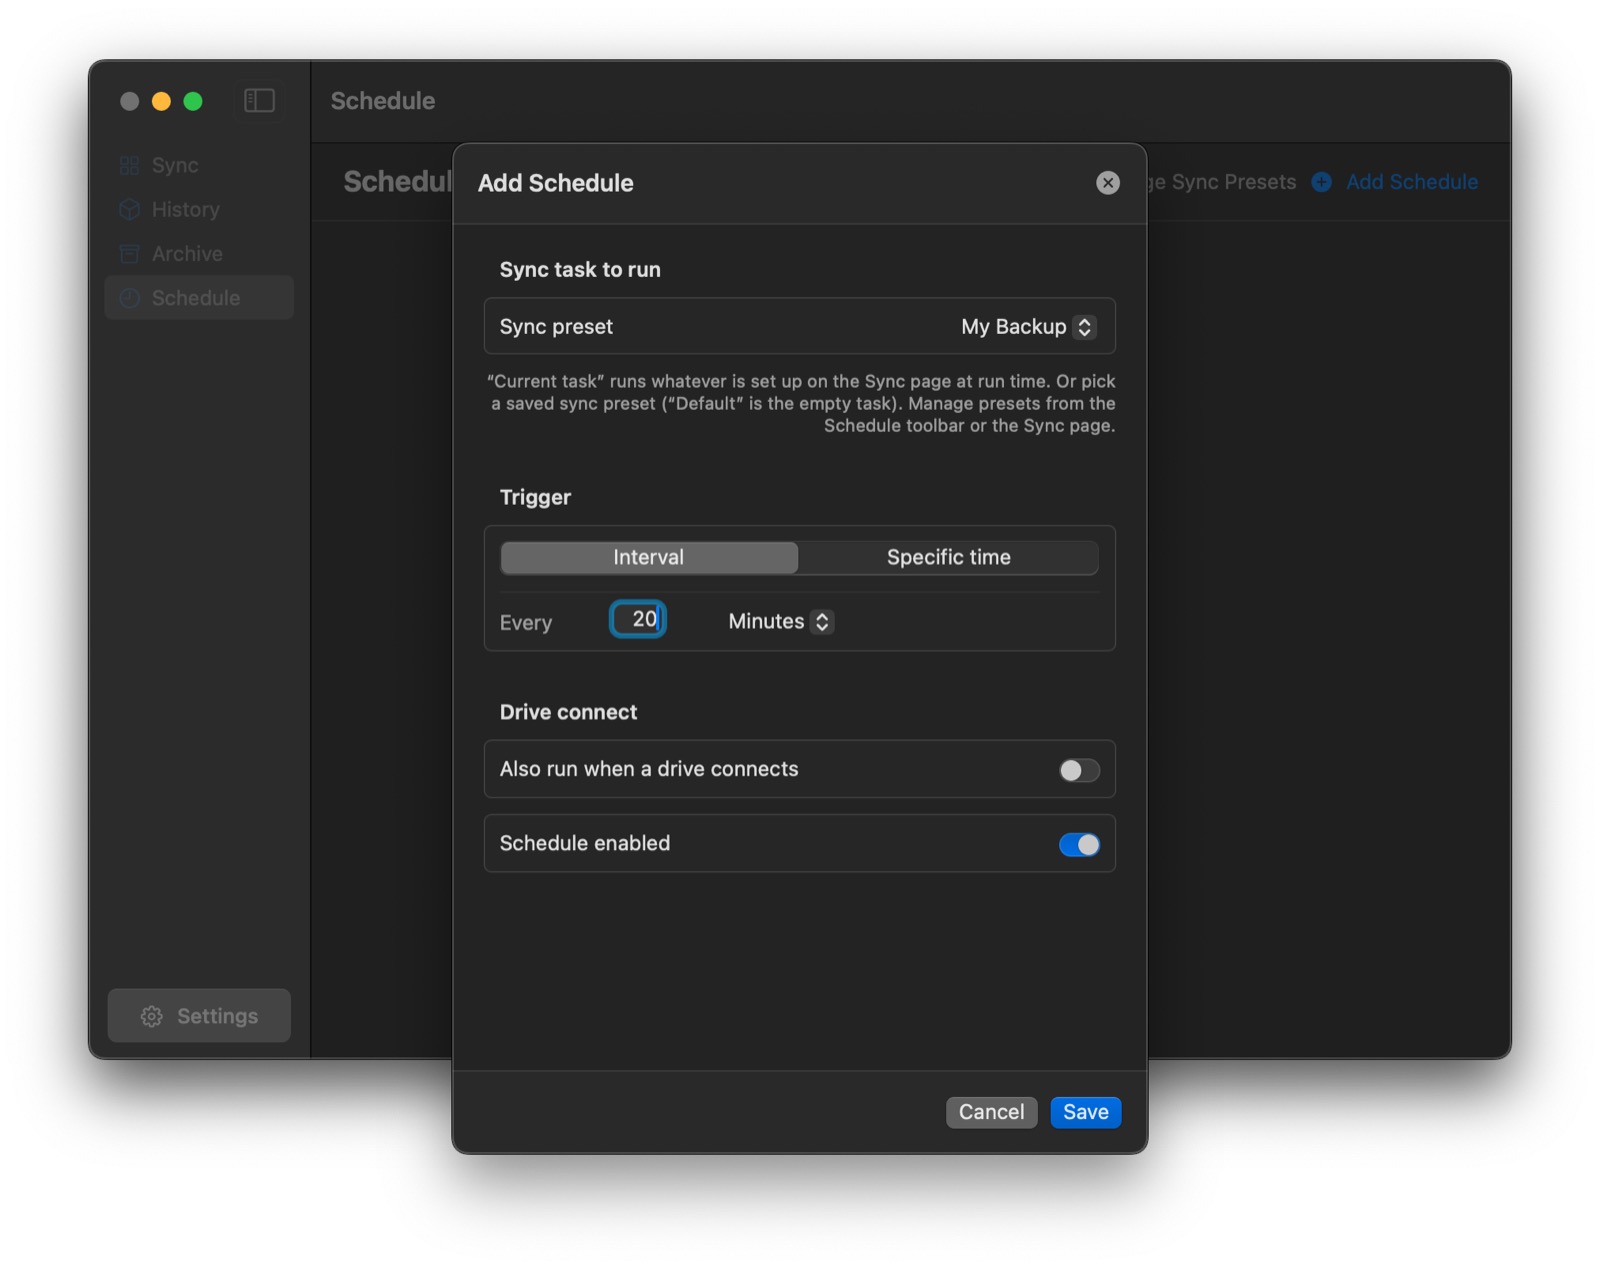Open Settings at the sidebar bottom
The width and height of the screenshot is (1600, 1271).
tap(199, 1016)
